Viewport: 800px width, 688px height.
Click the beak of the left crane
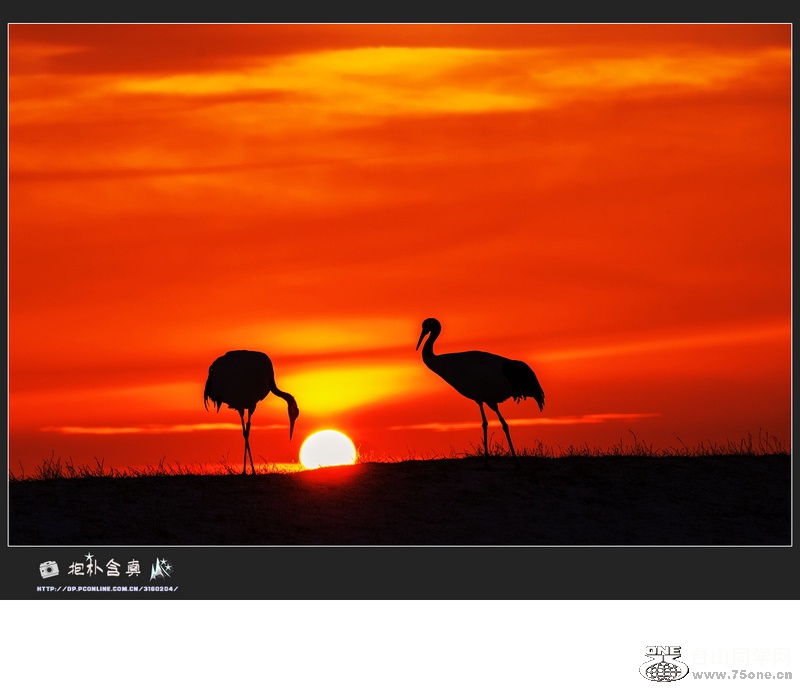pyautogui.click(x=293, y=427)
